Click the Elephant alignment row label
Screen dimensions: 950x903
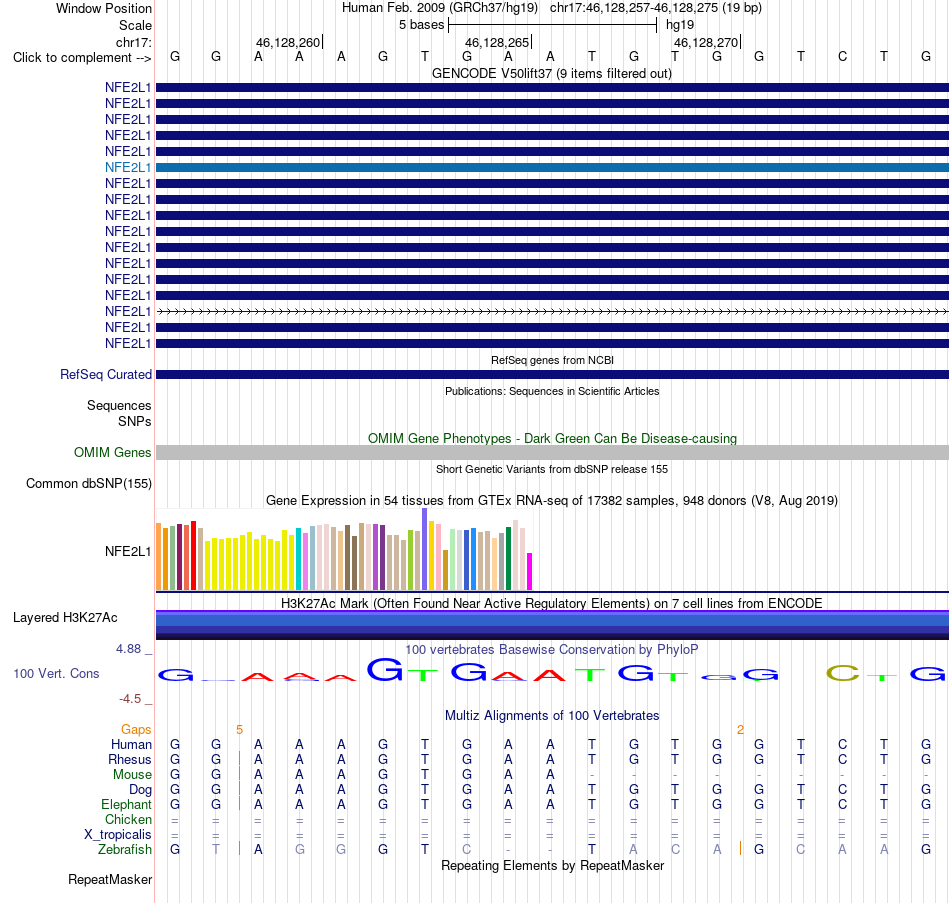point(127,805)
